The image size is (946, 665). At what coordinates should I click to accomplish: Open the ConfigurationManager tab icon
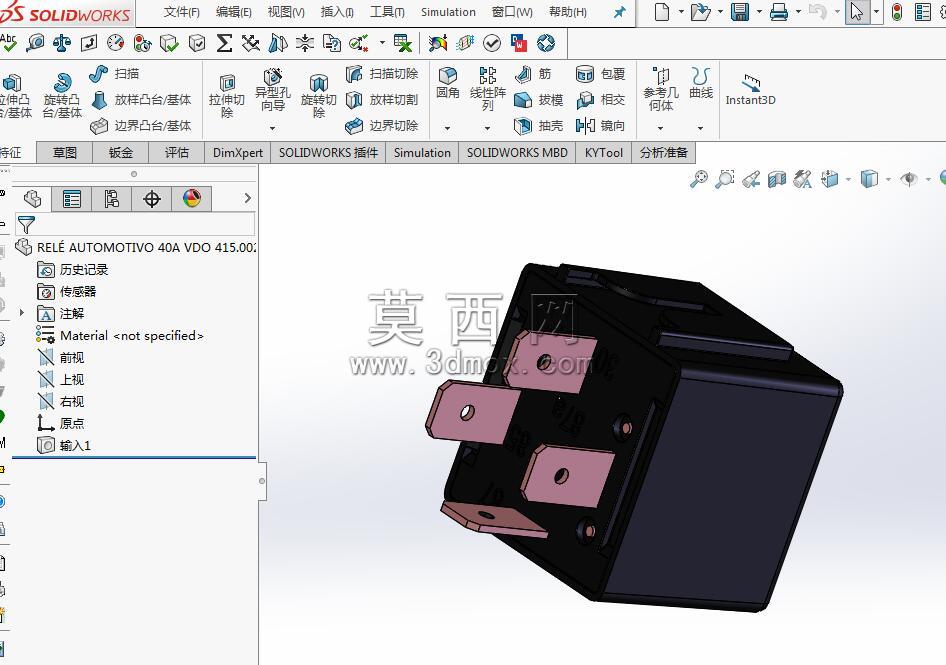112,199
